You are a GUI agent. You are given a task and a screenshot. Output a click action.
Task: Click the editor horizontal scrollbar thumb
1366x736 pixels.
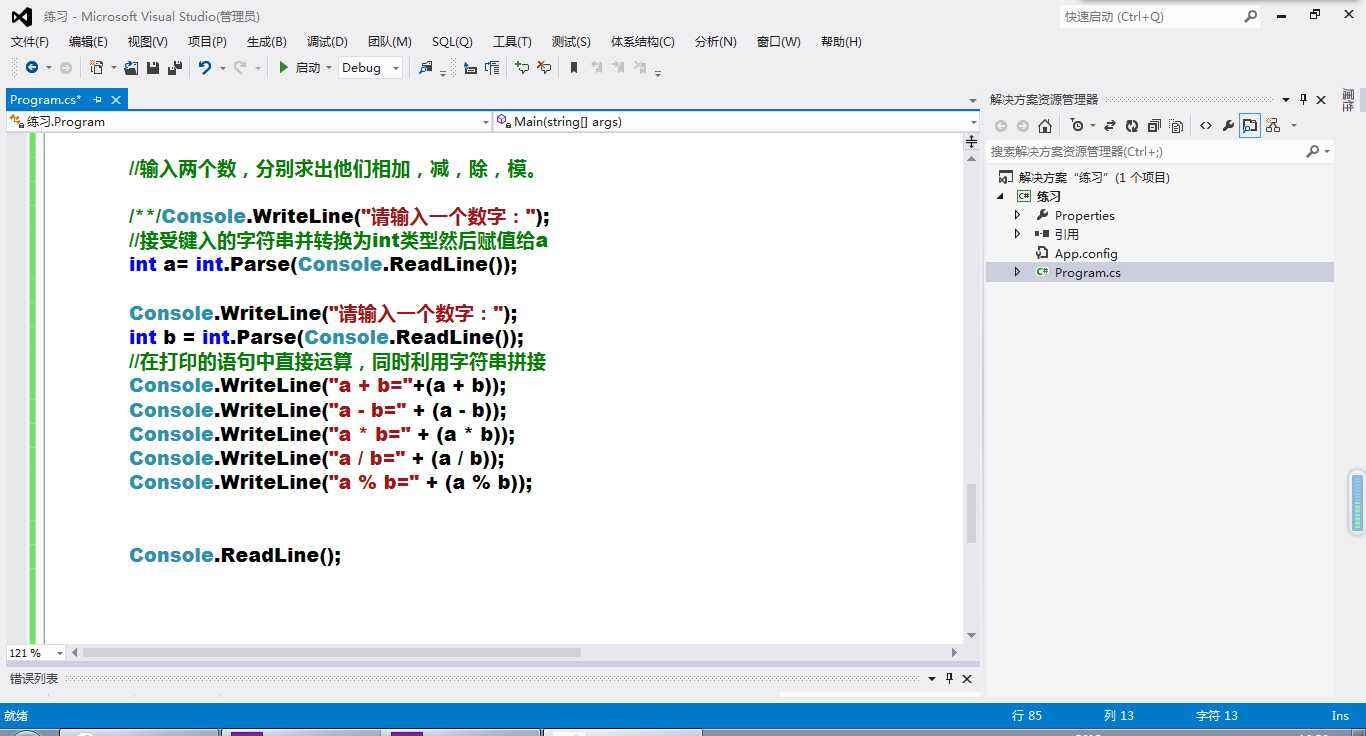331,652
